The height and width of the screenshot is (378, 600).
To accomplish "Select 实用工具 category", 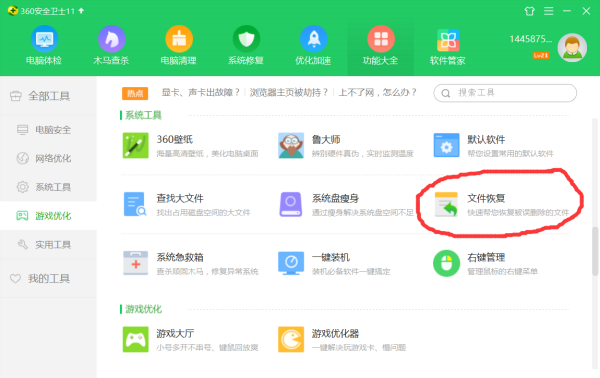I will tap(48, 244).
